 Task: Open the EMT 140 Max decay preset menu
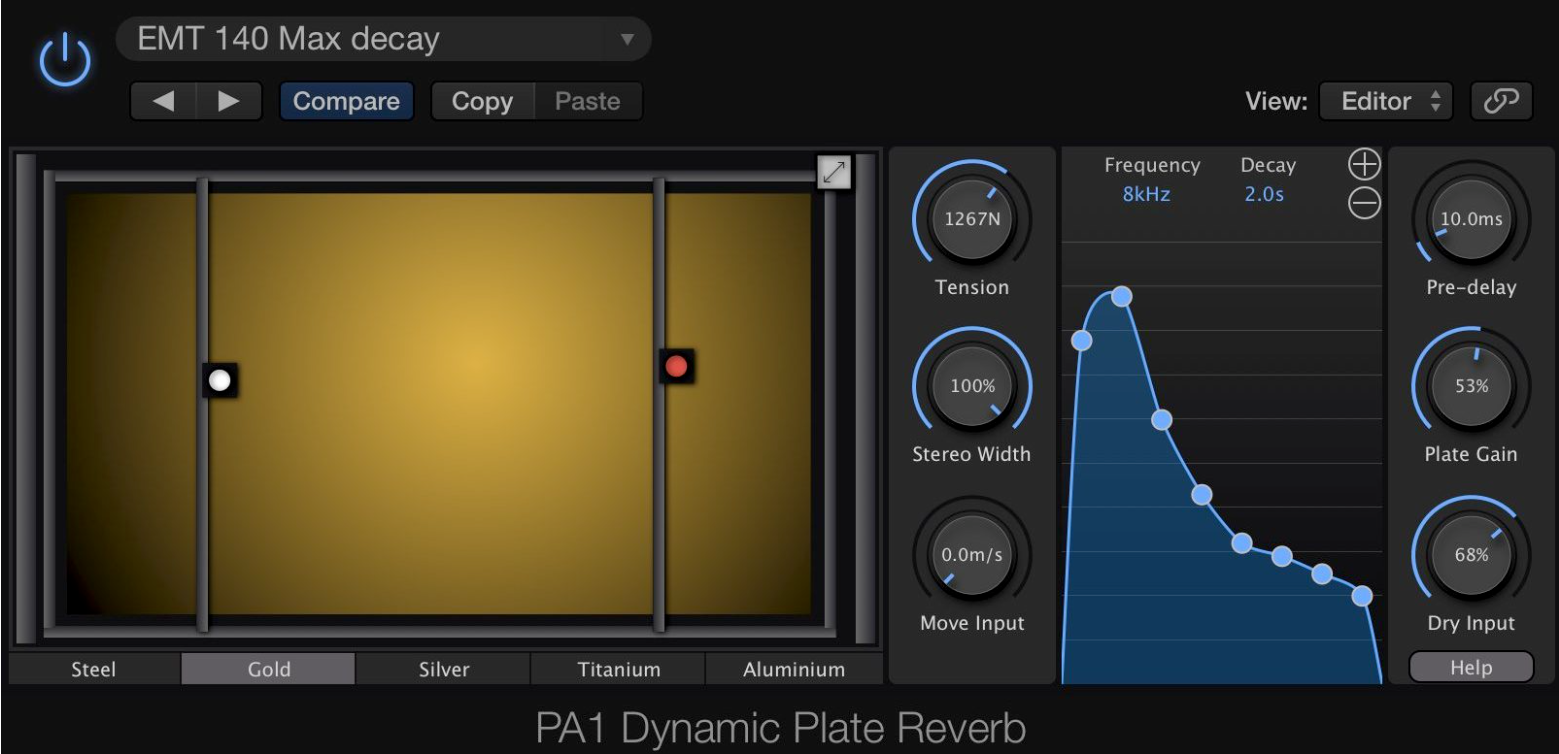click(x=384, y=39)
